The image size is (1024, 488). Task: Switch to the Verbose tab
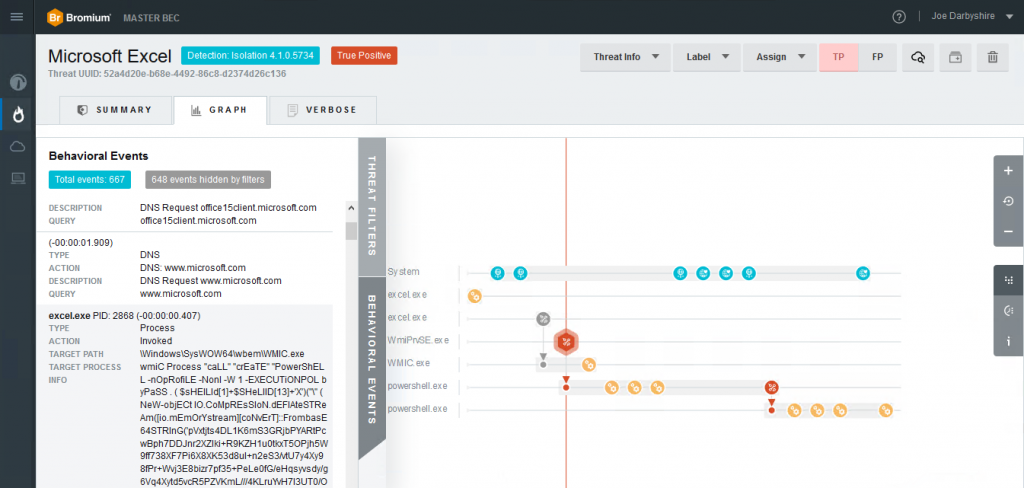coord(323,110)
